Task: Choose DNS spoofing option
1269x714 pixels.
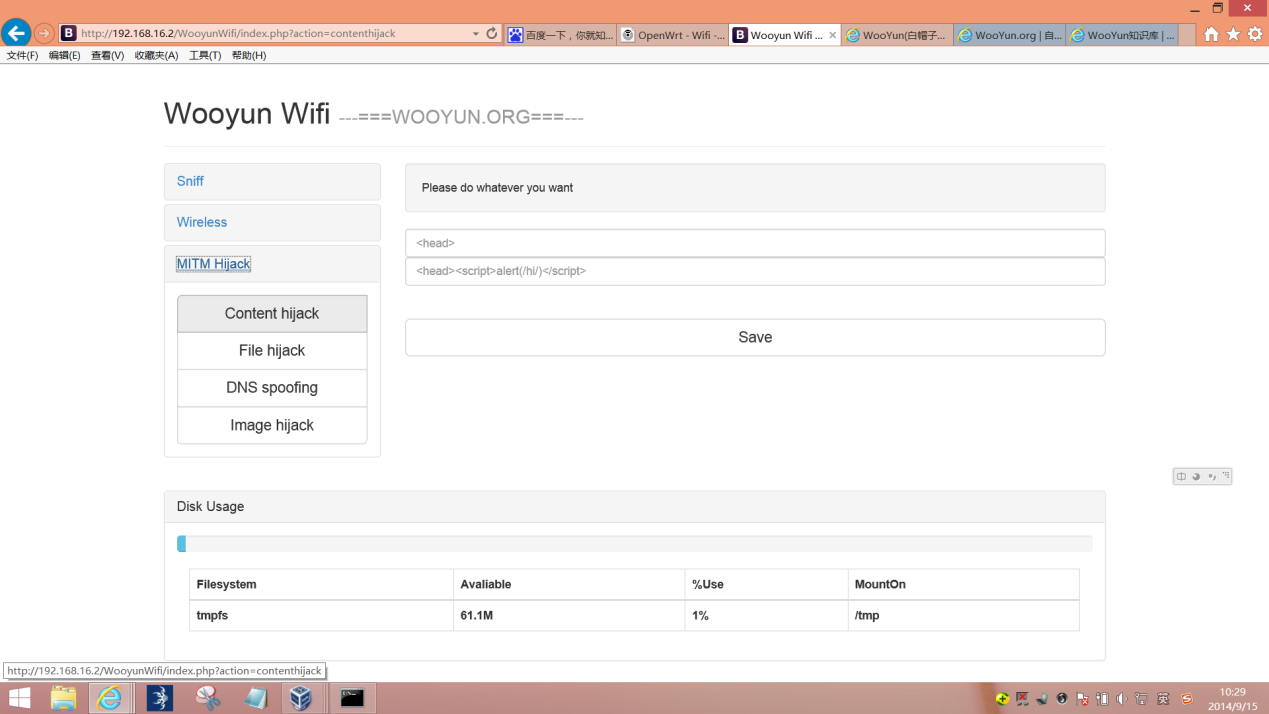Action: (x=272, y=388)
